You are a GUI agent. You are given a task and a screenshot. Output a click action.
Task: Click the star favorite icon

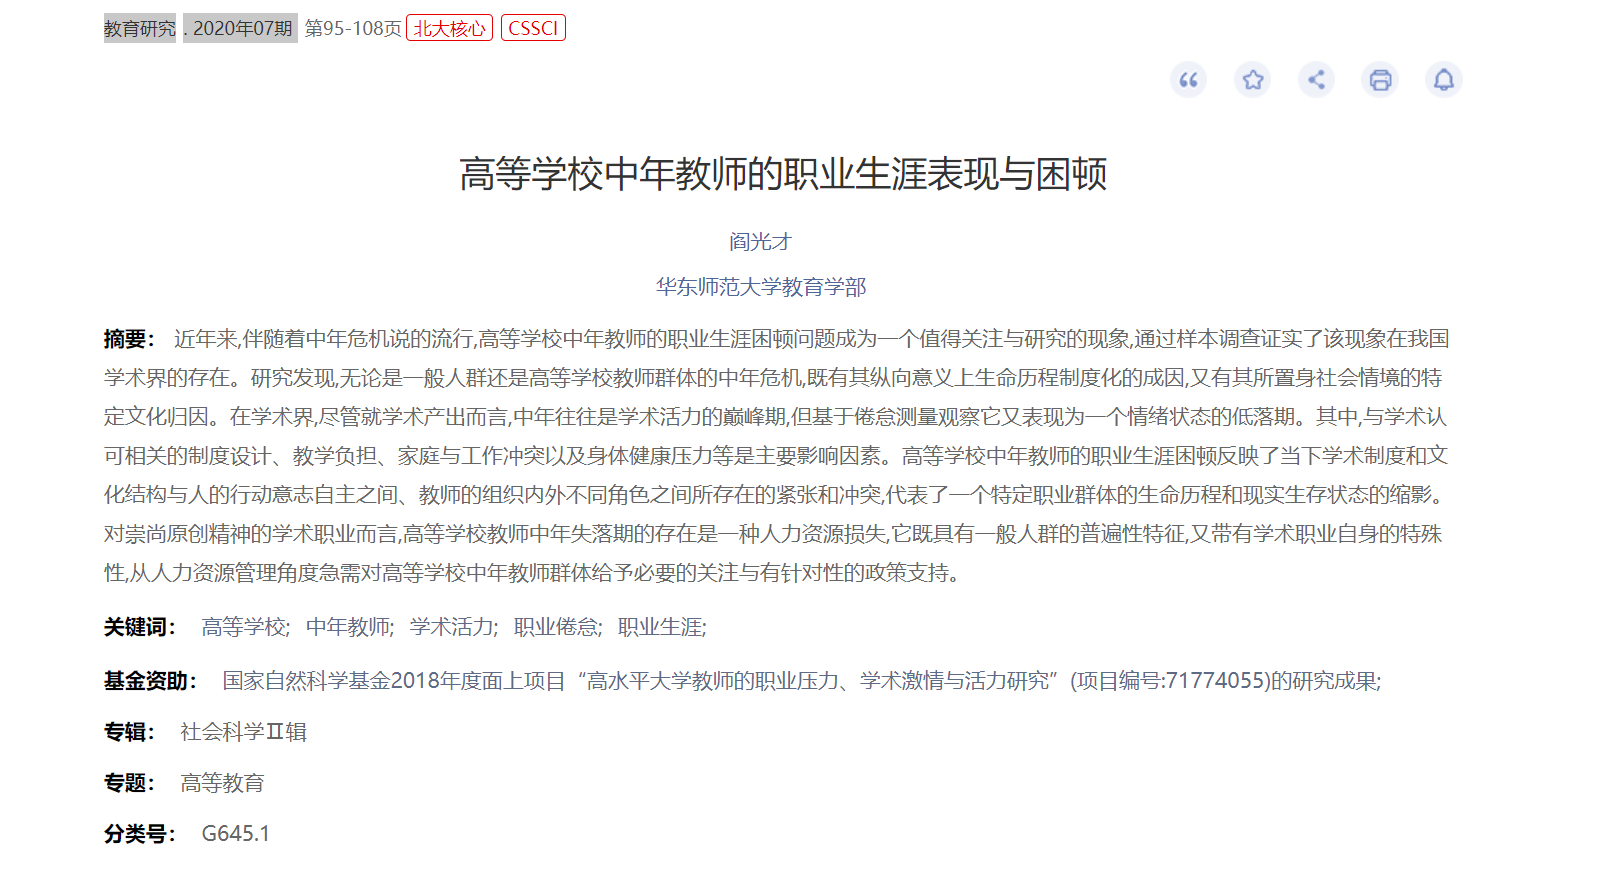click(x=1252, y=80)
